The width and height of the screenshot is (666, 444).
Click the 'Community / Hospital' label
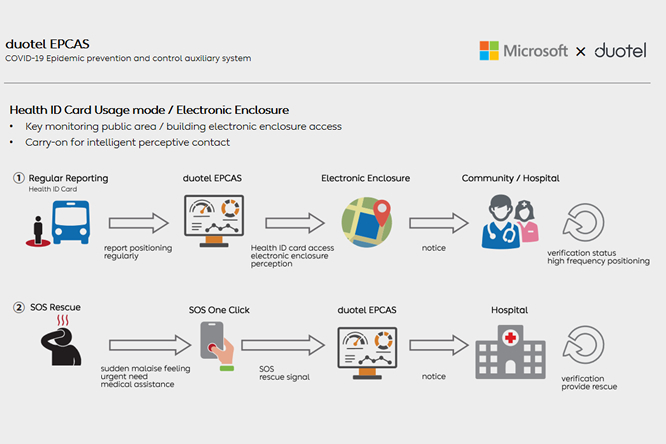pos(511,178)
